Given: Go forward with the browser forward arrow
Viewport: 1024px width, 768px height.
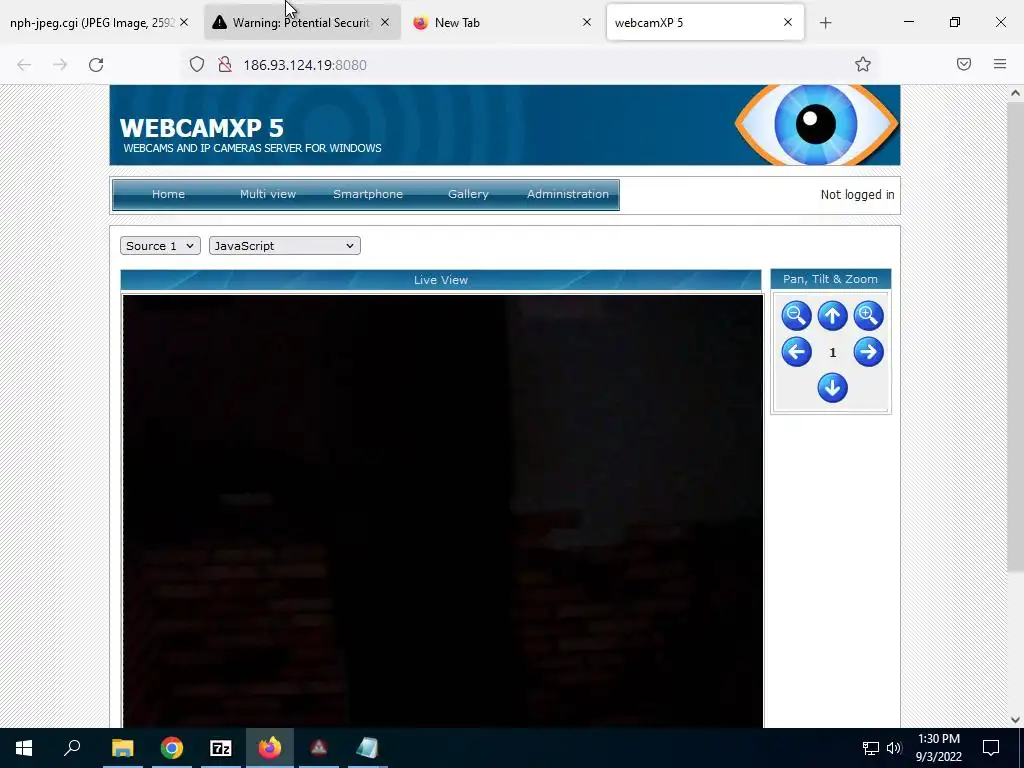Looking at the screenshot, I should (60, 65).
